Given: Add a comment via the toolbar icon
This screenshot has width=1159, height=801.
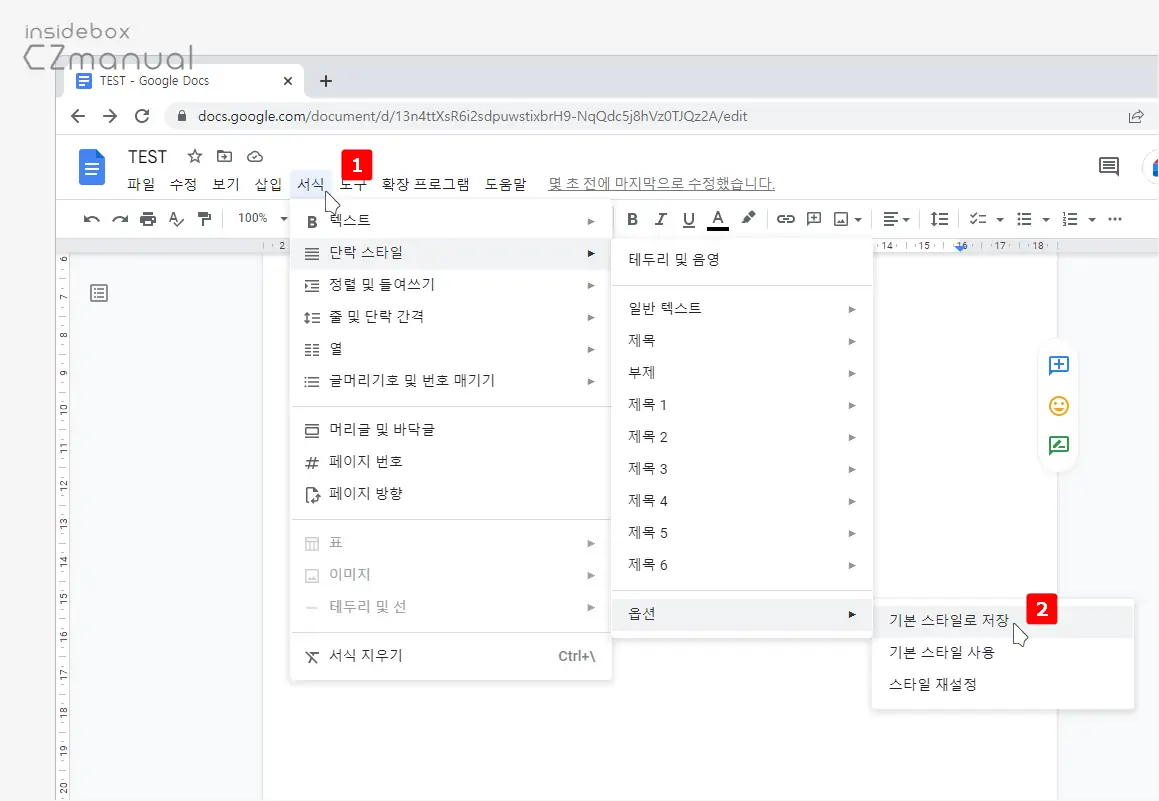Looking at the screenshot, I should (814, 218).
